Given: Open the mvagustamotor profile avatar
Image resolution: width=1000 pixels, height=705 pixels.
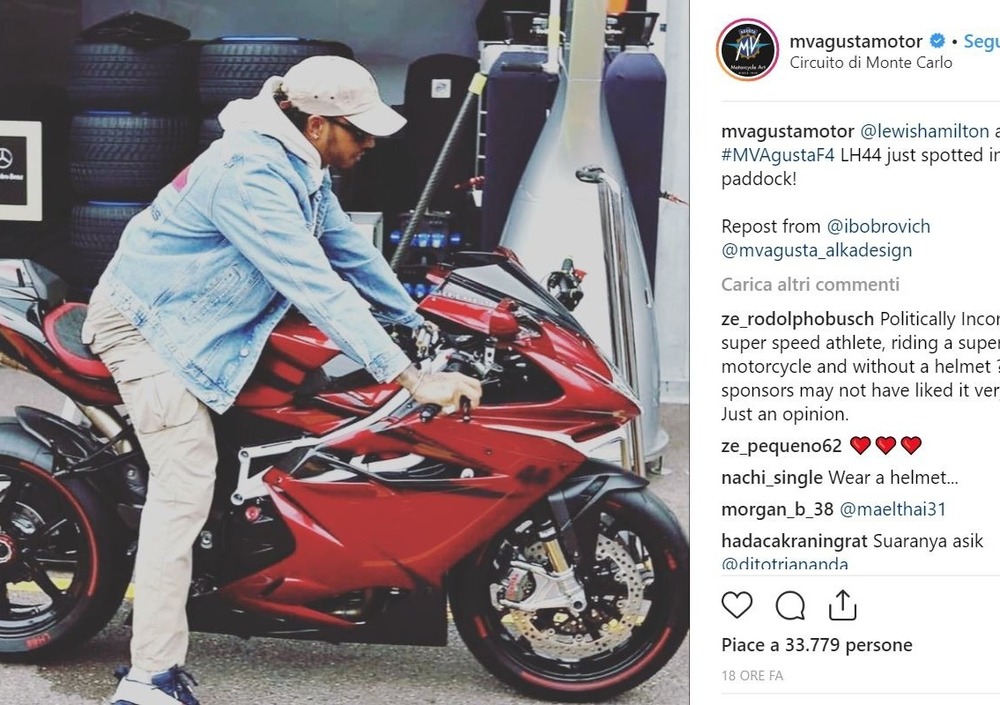Looking at the screenshot, I should click(747, 50).
